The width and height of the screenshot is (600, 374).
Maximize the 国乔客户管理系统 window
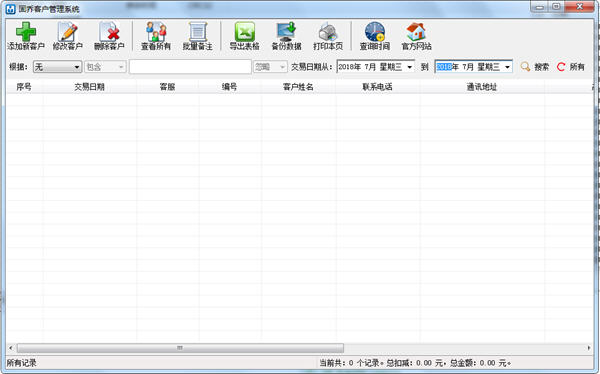(x=556, y=7)
